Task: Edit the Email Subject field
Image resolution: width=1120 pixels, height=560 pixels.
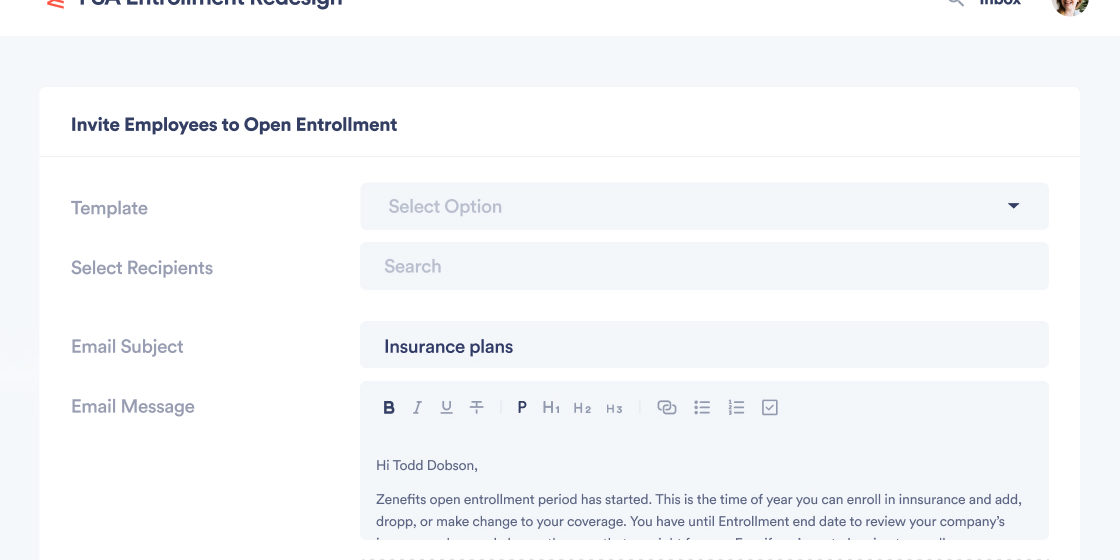Action: (704, 345)
